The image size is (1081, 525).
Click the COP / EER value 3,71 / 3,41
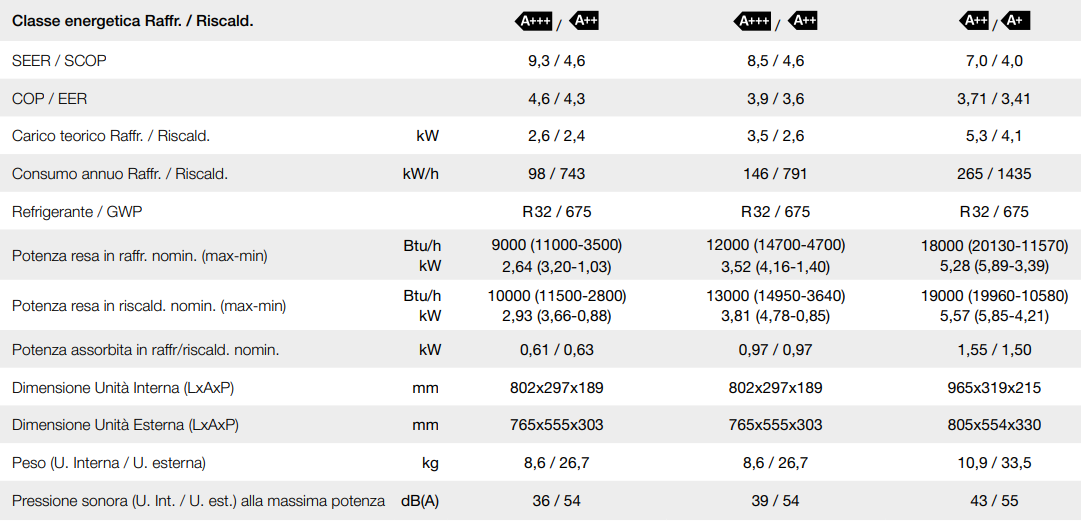(x=993, y=99)
